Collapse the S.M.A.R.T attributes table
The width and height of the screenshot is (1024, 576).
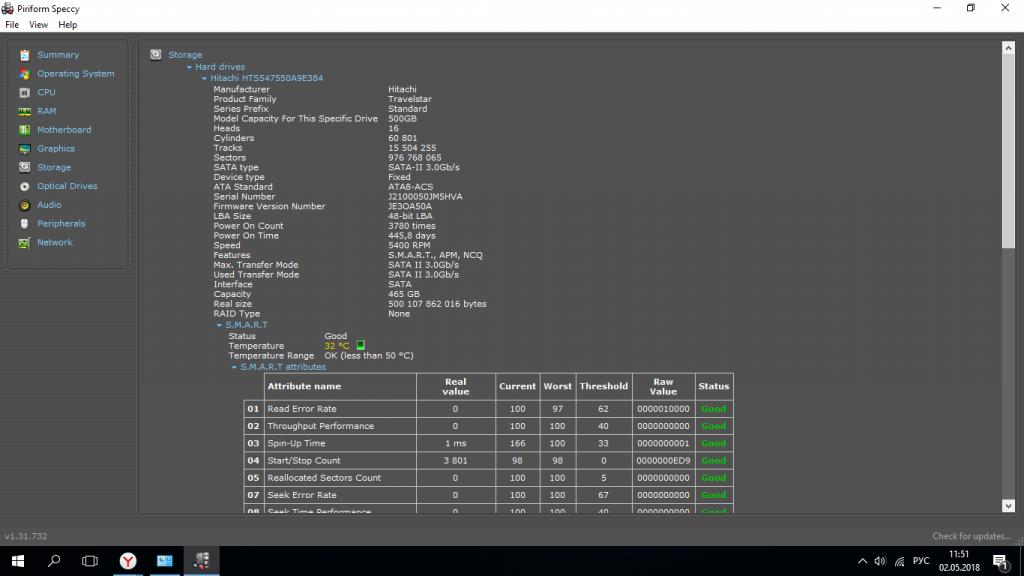coord(234,367)
